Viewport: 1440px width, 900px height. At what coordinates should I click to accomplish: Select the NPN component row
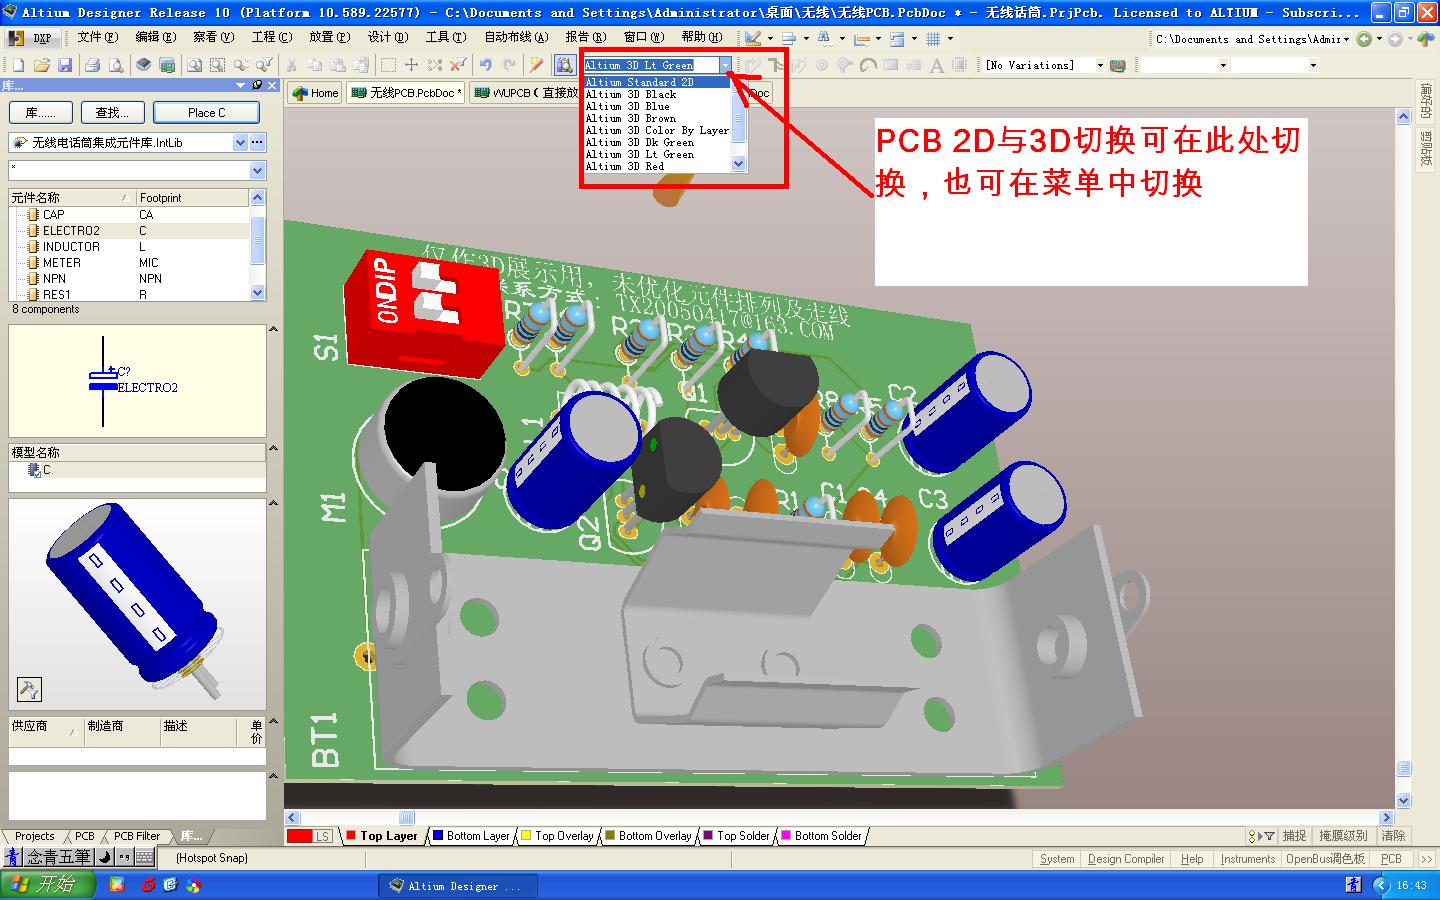coord(129,278)
